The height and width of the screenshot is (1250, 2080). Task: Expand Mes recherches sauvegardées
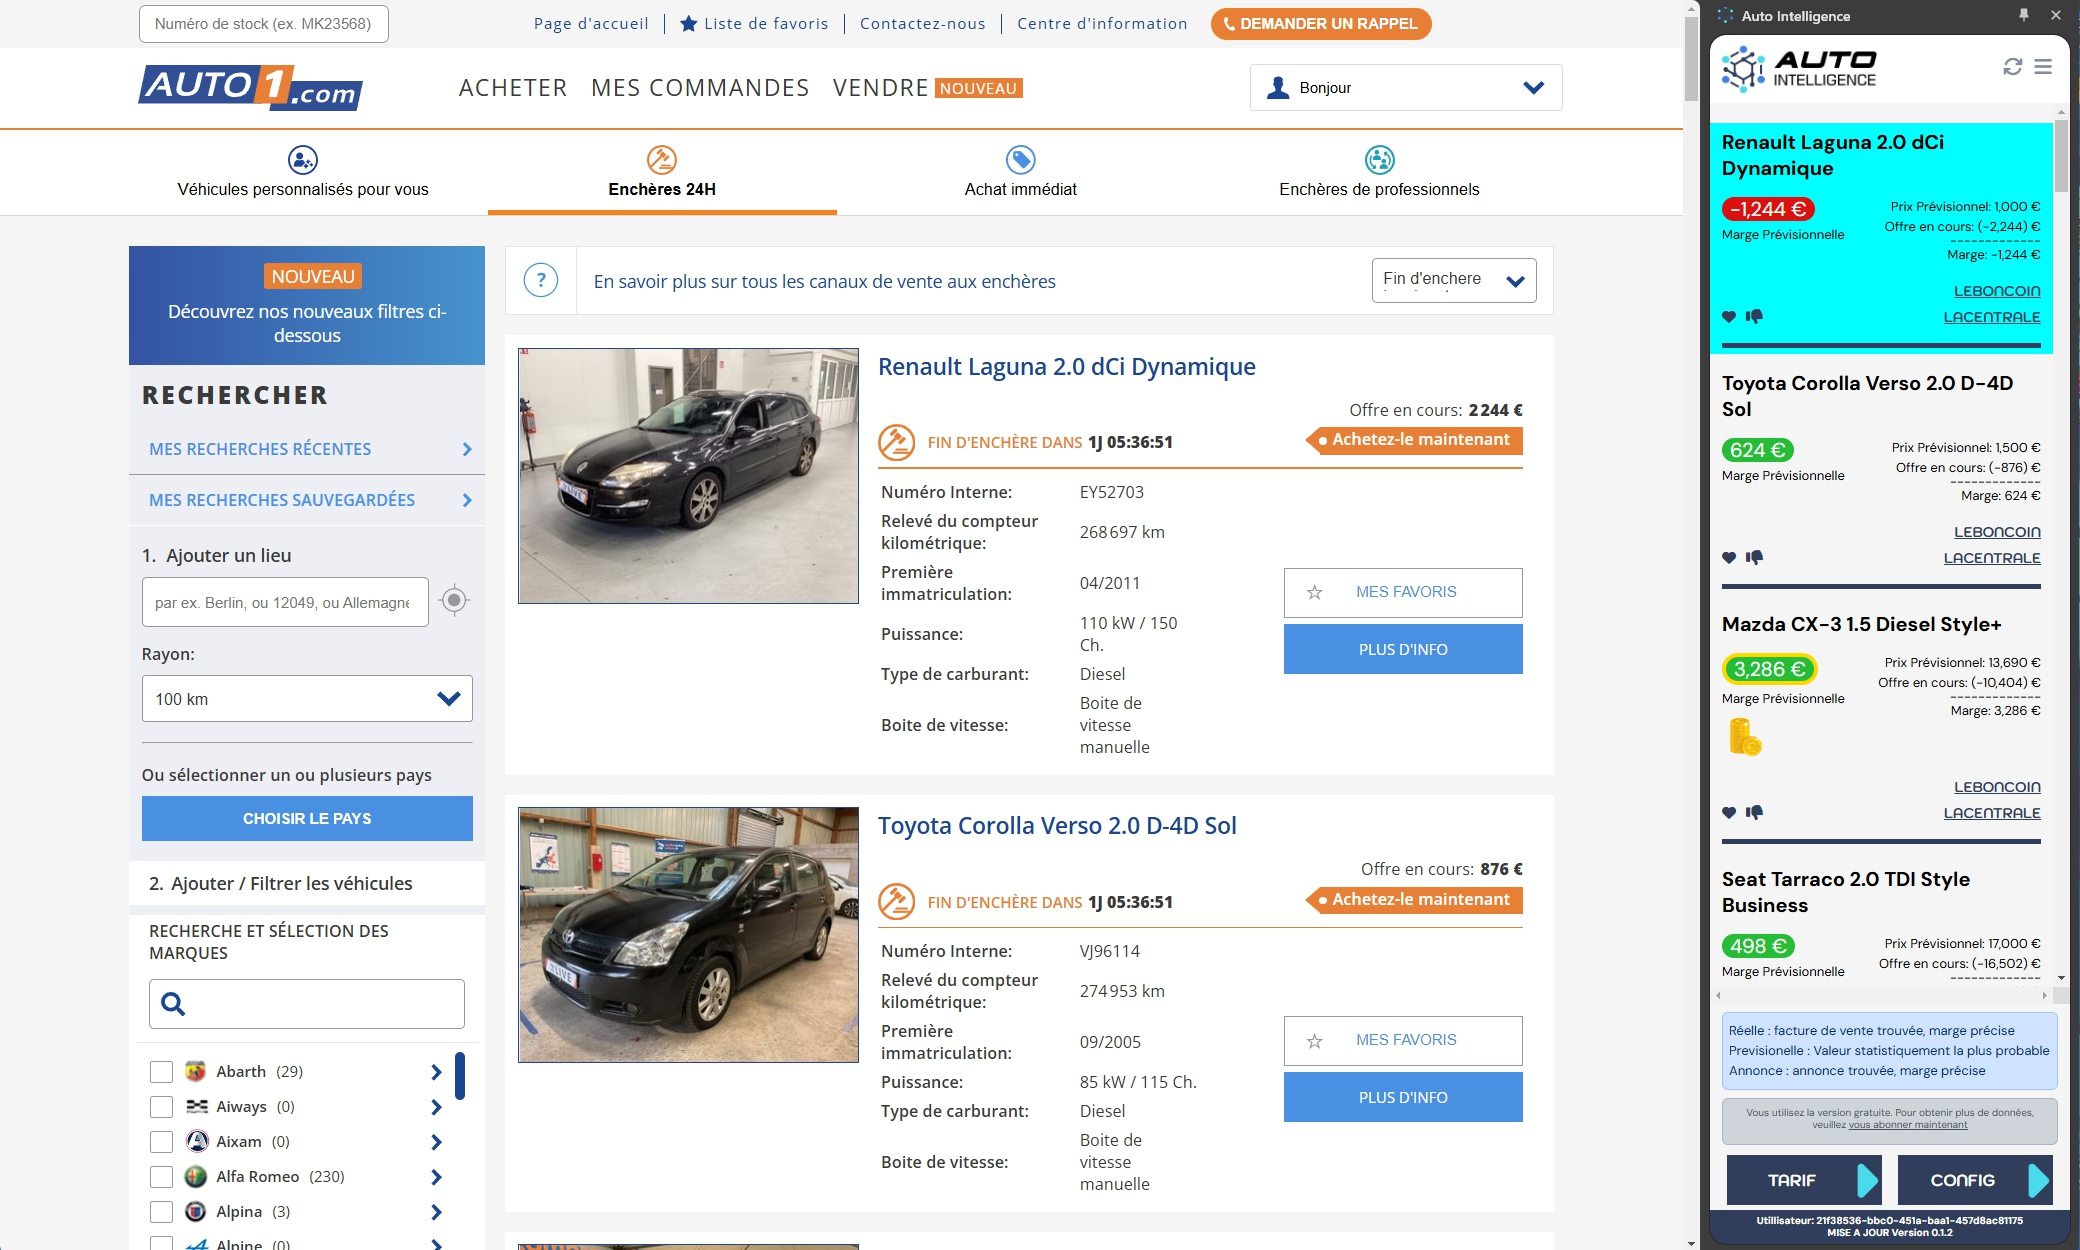(307, 500)
